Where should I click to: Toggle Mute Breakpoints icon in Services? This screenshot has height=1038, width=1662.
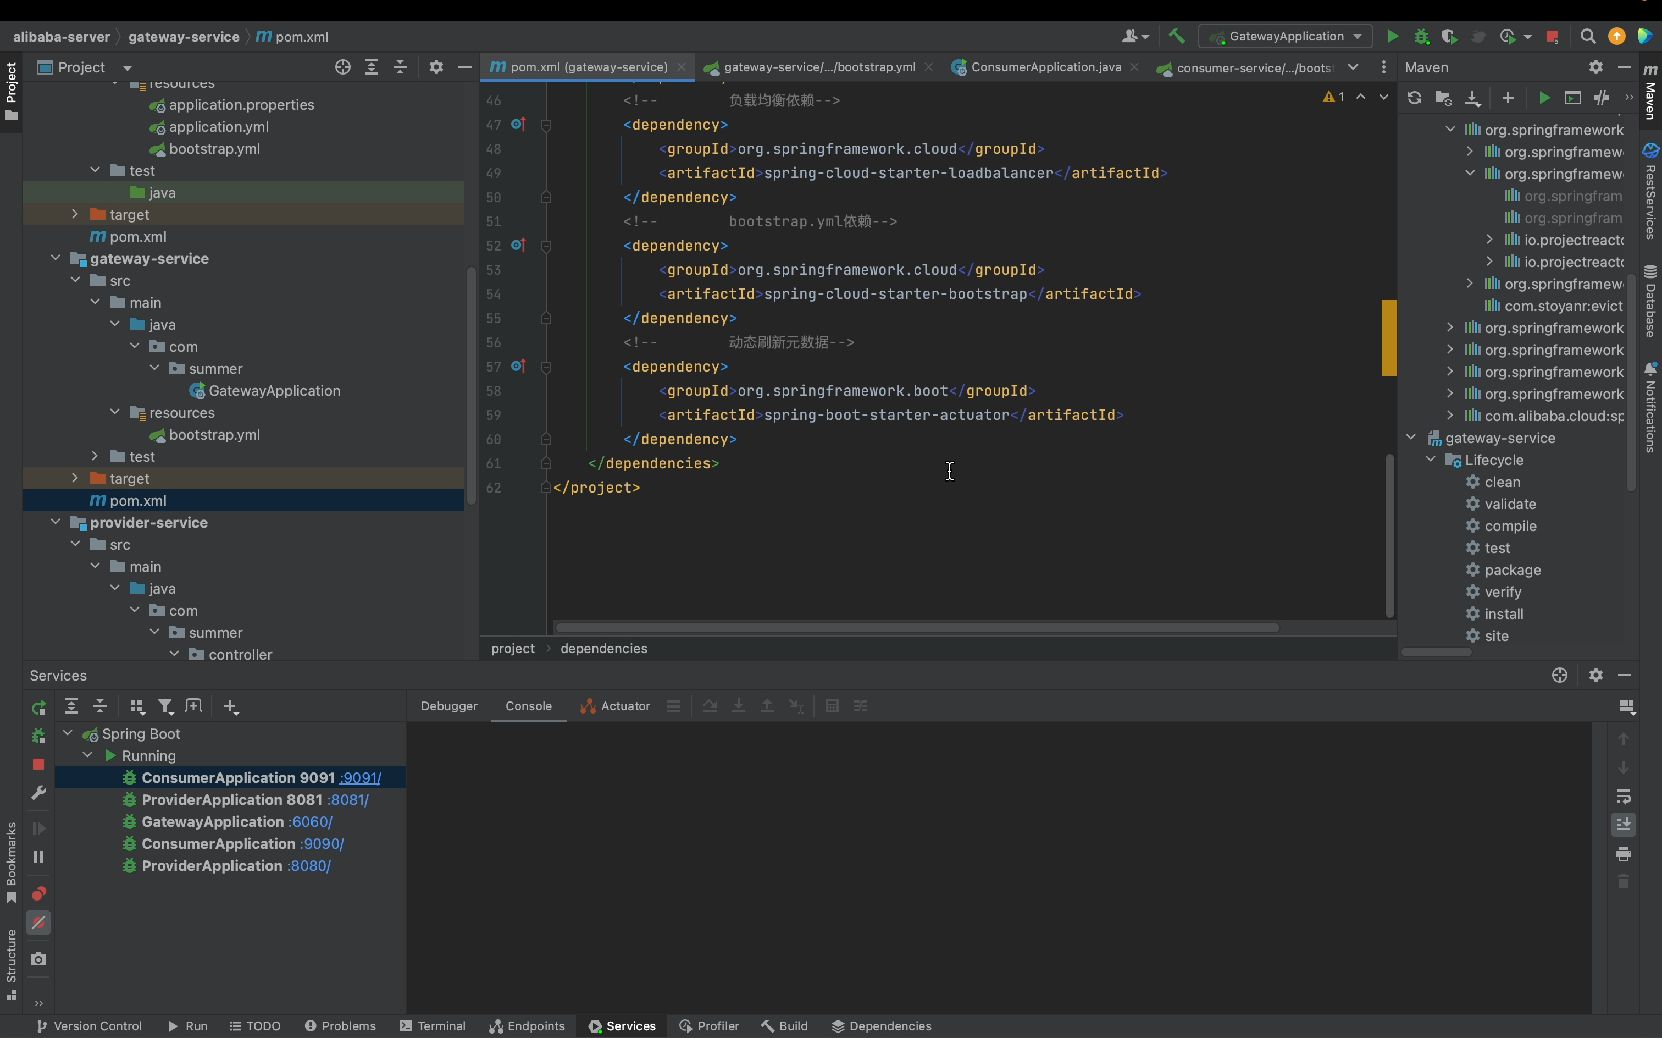[38, 922]
